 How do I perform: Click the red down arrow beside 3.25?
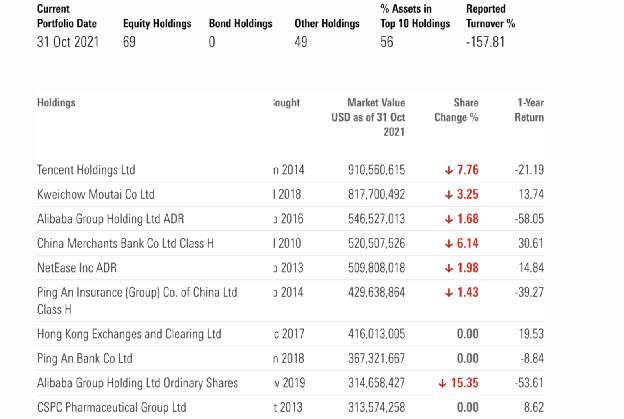pyautogui.click(x=449, y=194)
